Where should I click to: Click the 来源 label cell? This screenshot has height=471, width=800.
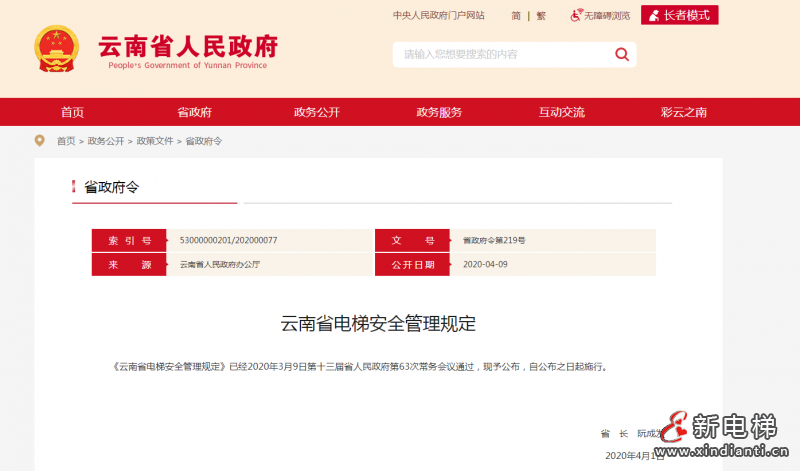point(129,264)
